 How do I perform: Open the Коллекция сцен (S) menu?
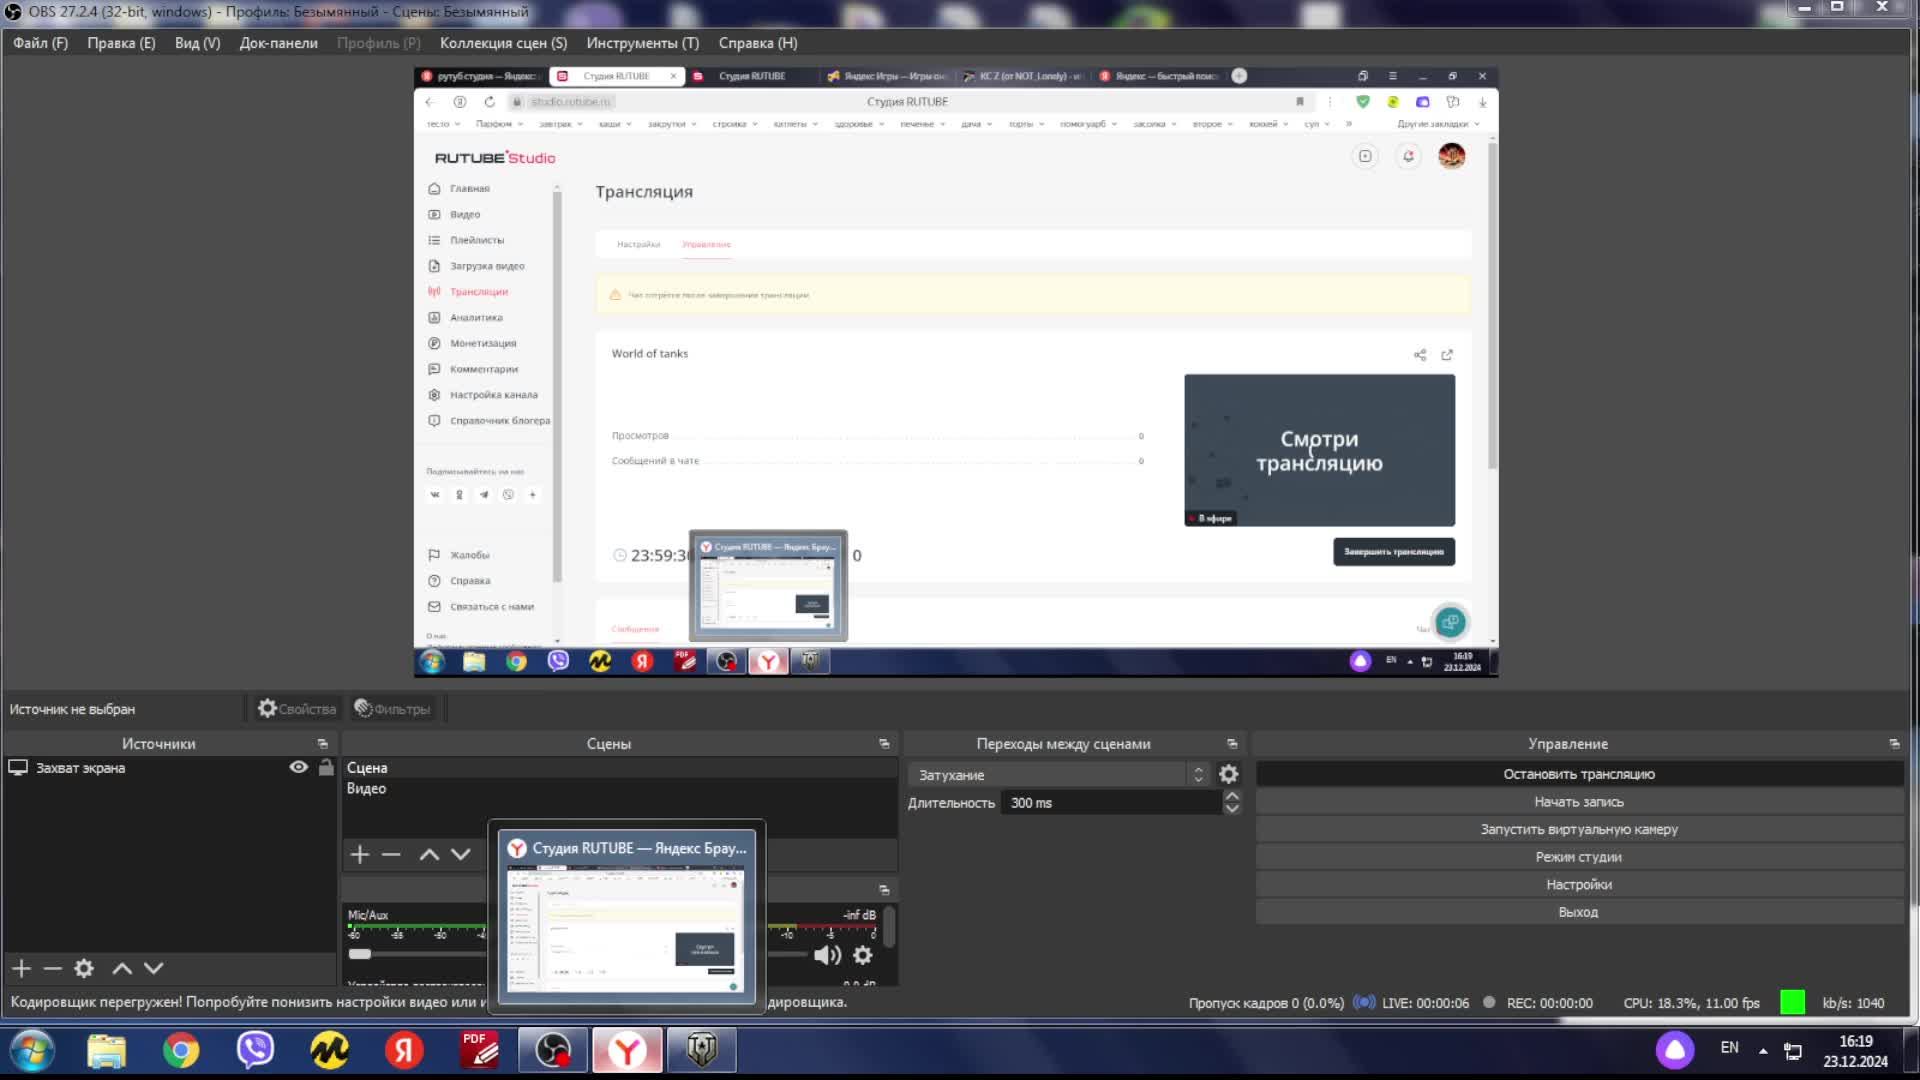tap(503, 43)
